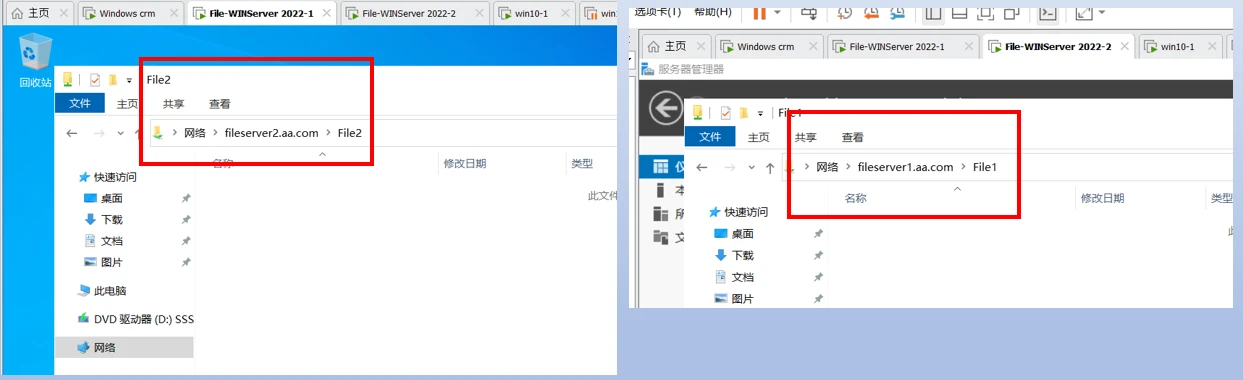Open 查看 ribbon tab in File1 window
The width and height of the screenshot is (1243, 380).
(852, 137)
